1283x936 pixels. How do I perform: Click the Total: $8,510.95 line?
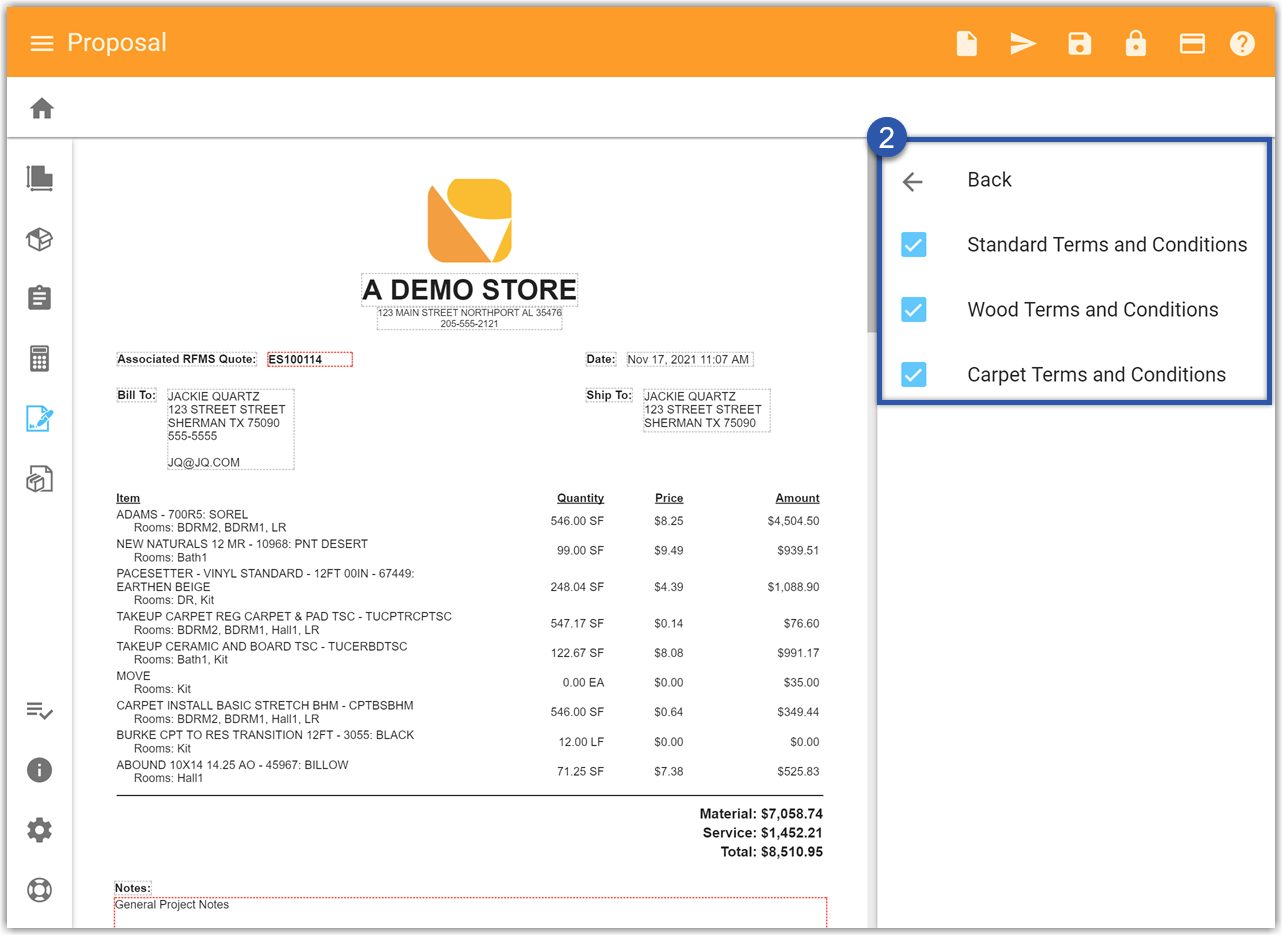[x=771, y=852]
